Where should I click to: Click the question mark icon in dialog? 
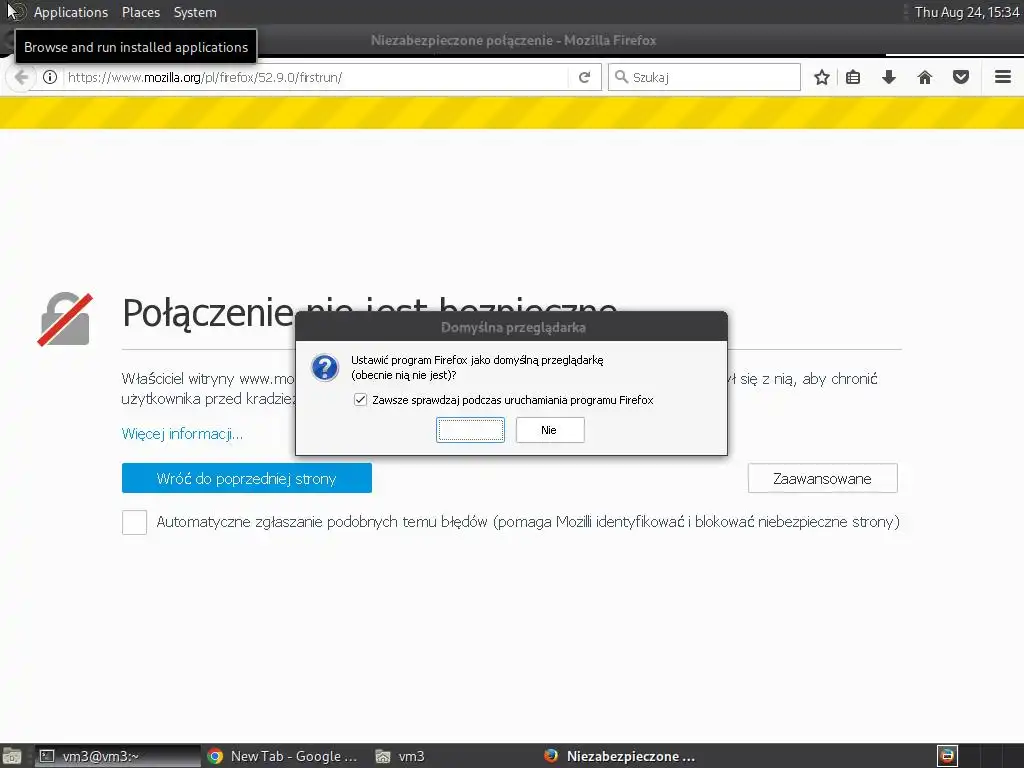click(x=325, y=368)
